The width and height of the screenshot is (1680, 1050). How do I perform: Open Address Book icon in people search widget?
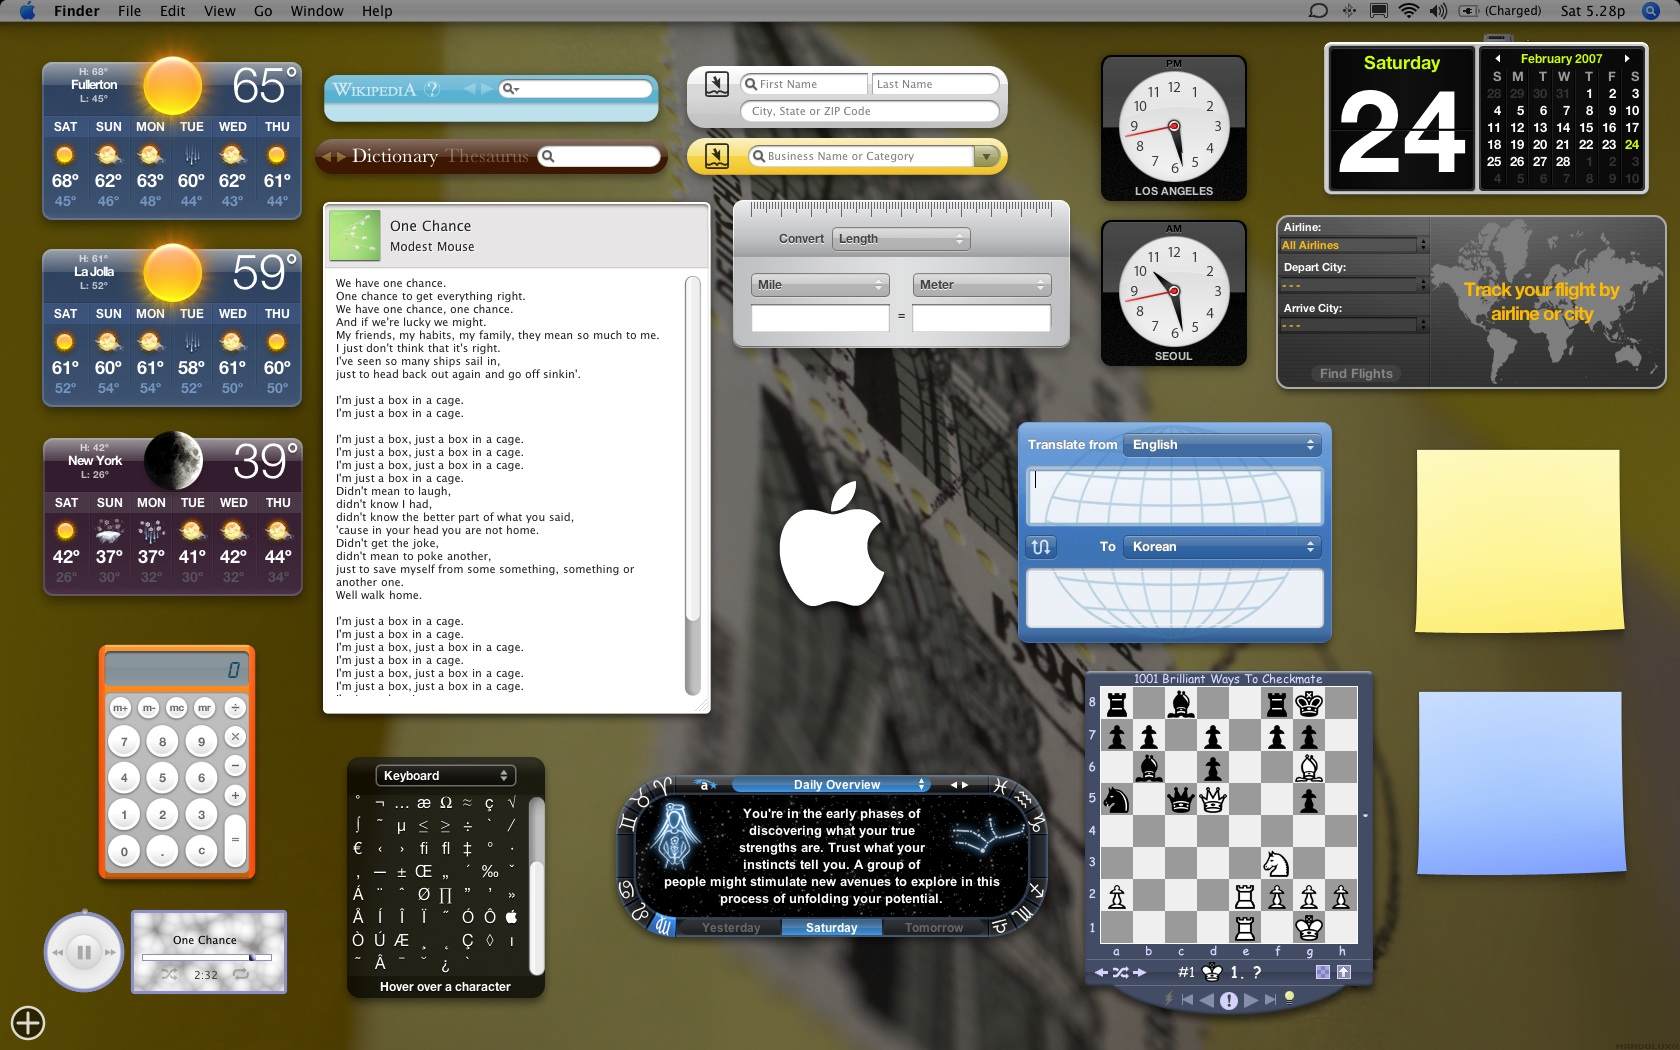[717, 83]
